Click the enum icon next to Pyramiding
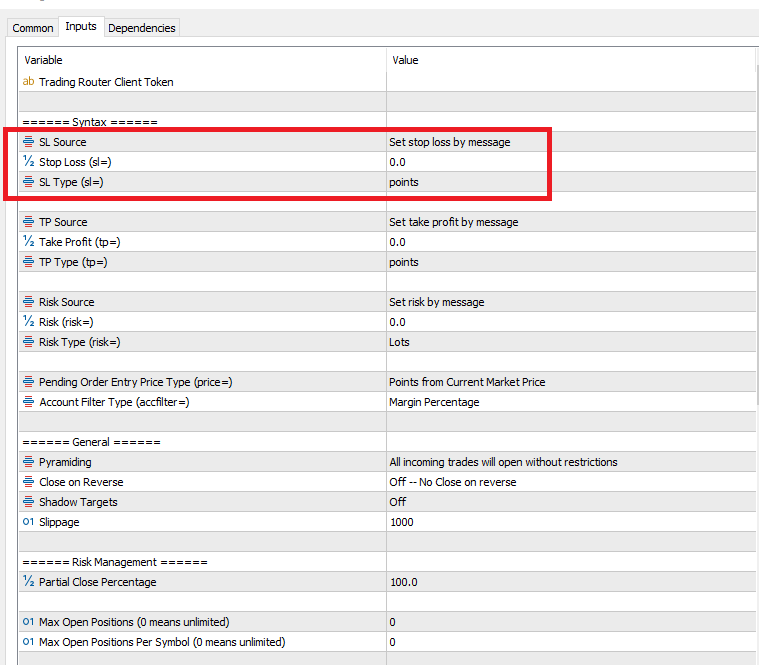 (29, 462)
